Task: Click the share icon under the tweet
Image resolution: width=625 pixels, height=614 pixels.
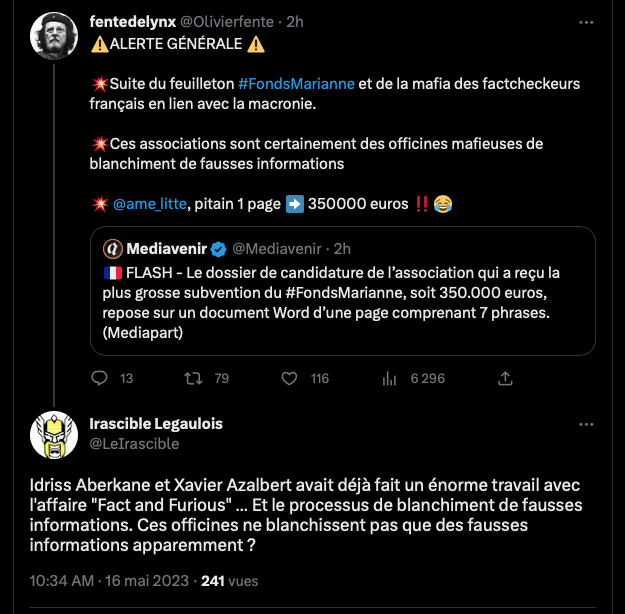Action: click(x=506, y=378)
